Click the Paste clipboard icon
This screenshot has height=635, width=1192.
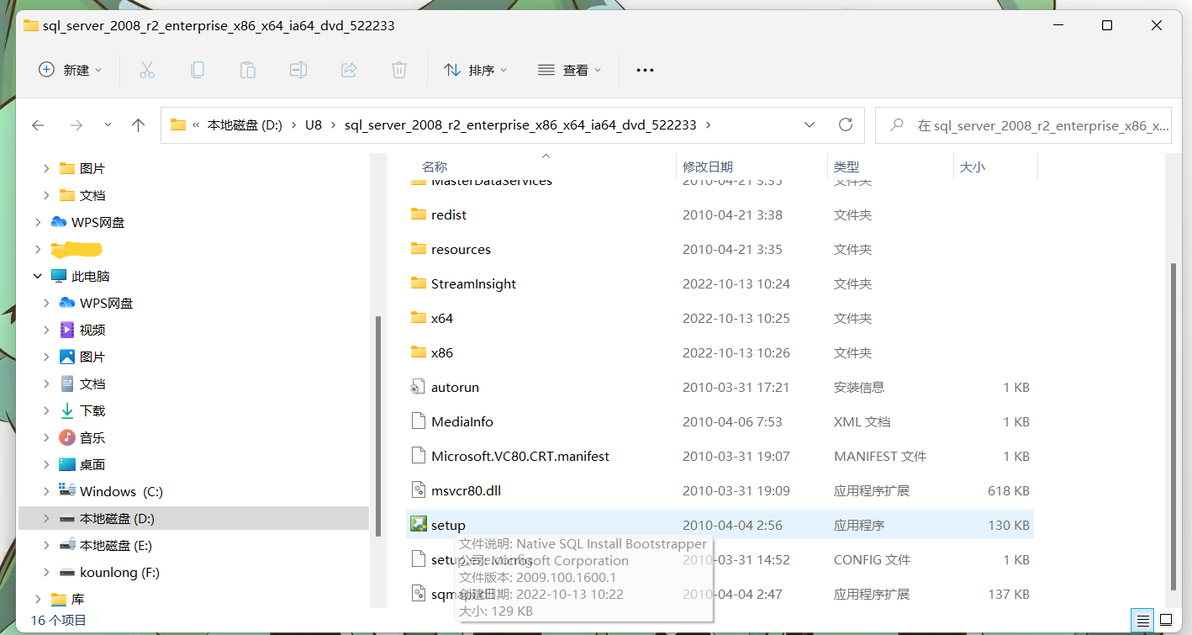click(247, 70)
